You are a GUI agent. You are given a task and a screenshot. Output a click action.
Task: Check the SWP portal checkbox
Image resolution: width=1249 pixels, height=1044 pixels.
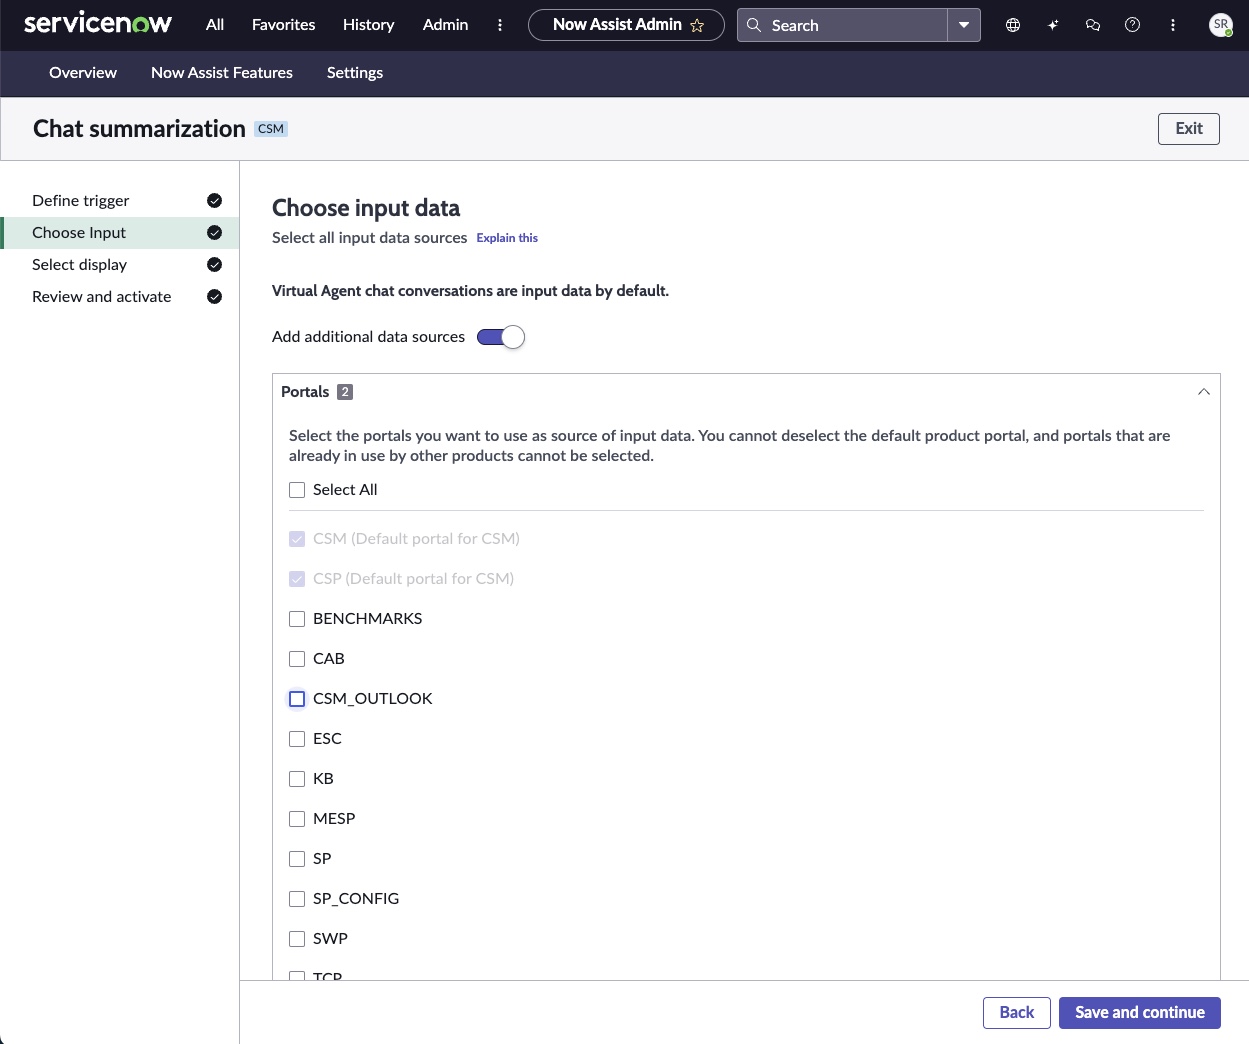pyautogui.click(x=297, y=939)
